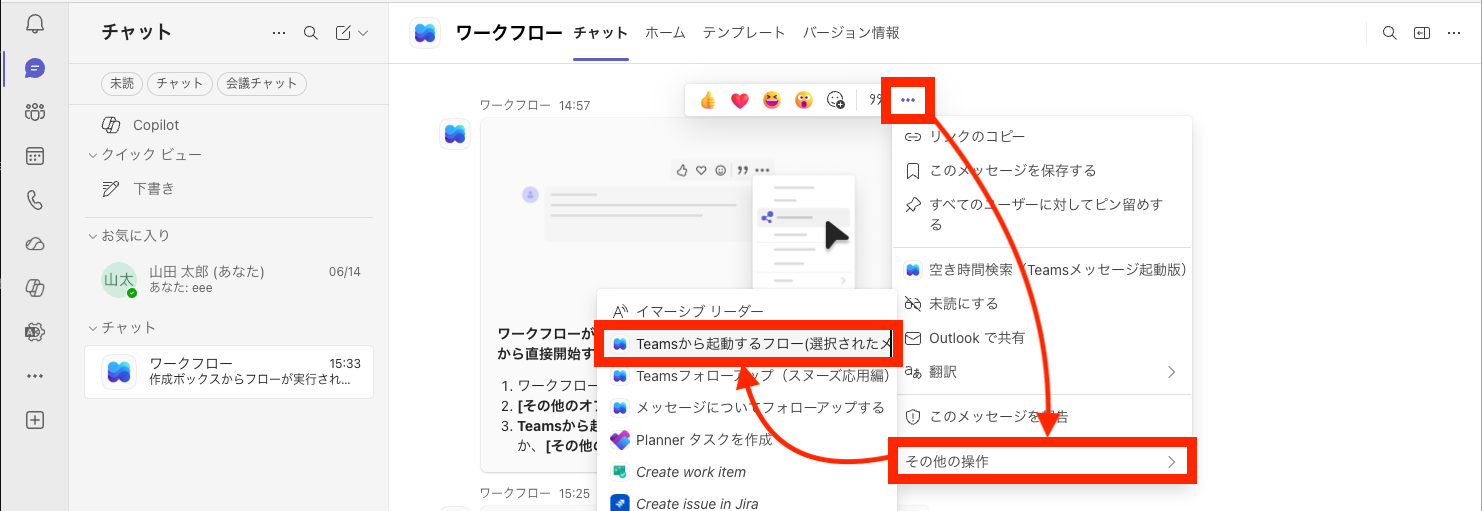Viewport: 1482px width, 511px height.
Task: Expand 翻訳 submenu
Action: click(x=1042, y=372)
